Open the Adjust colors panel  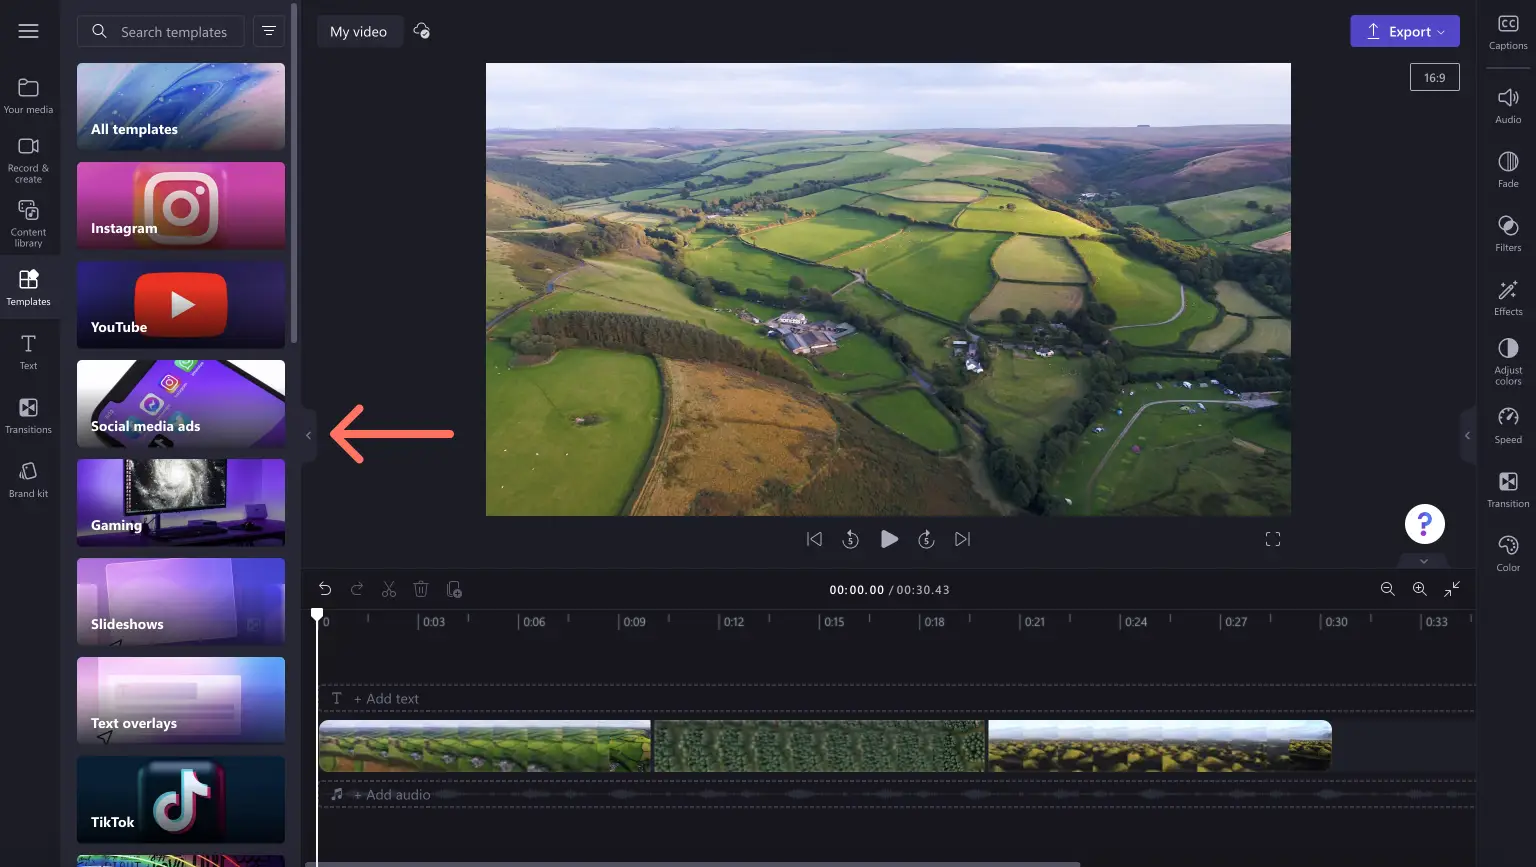pos(1508,361)
